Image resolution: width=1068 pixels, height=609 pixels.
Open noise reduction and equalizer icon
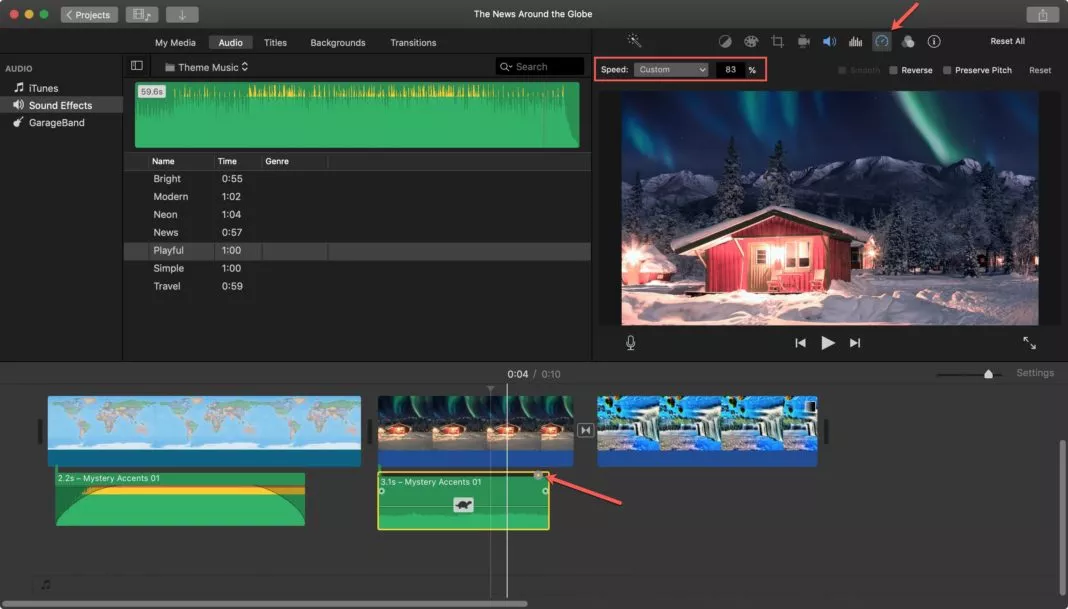pyautogui.click(x=855, y=42)
